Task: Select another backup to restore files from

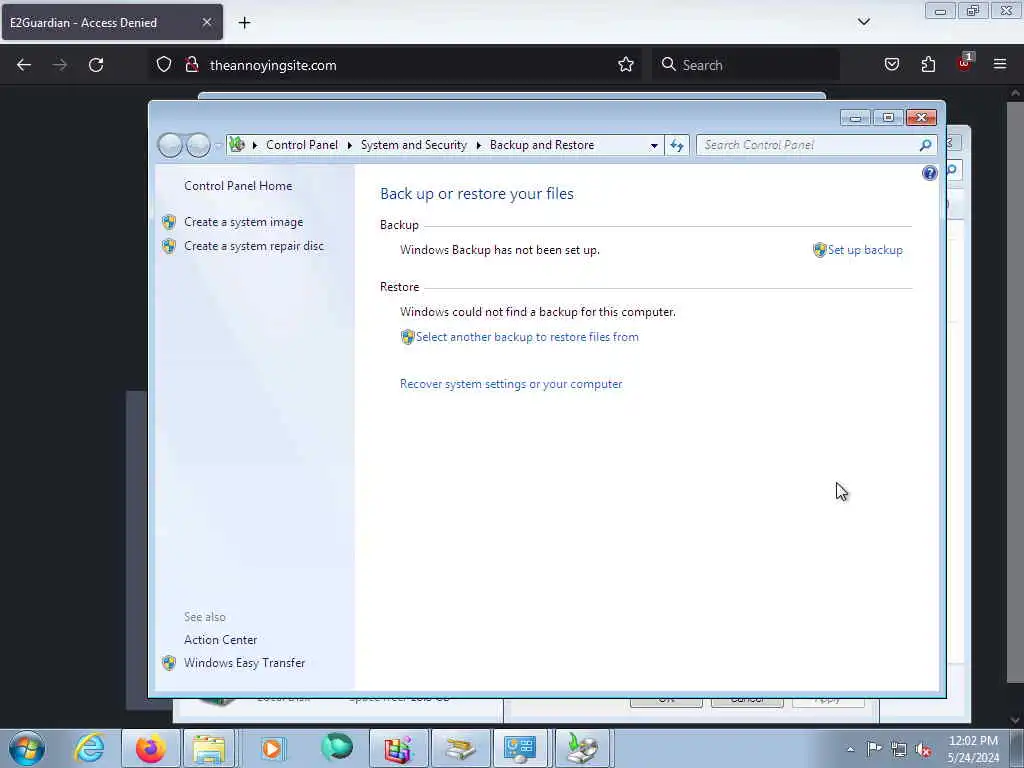Action: [x=527, y=337]
